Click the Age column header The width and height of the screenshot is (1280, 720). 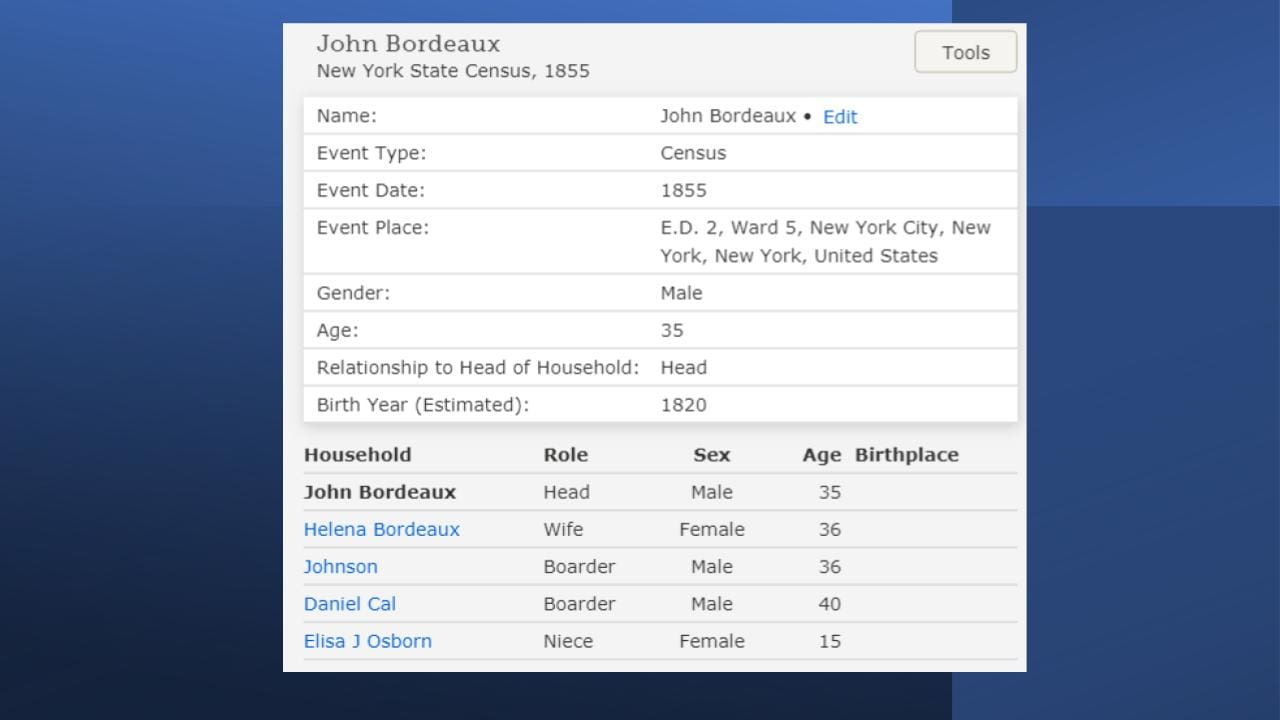821,455
